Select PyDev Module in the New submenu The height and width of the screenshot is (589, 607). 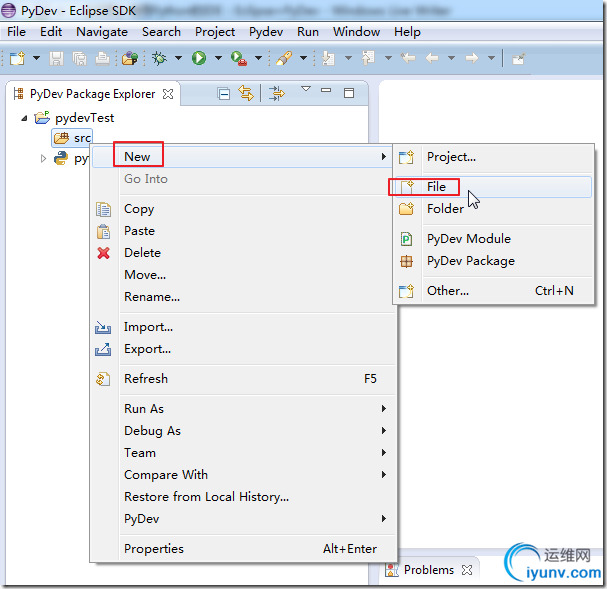pyautogui.click(x=494, y=239)
